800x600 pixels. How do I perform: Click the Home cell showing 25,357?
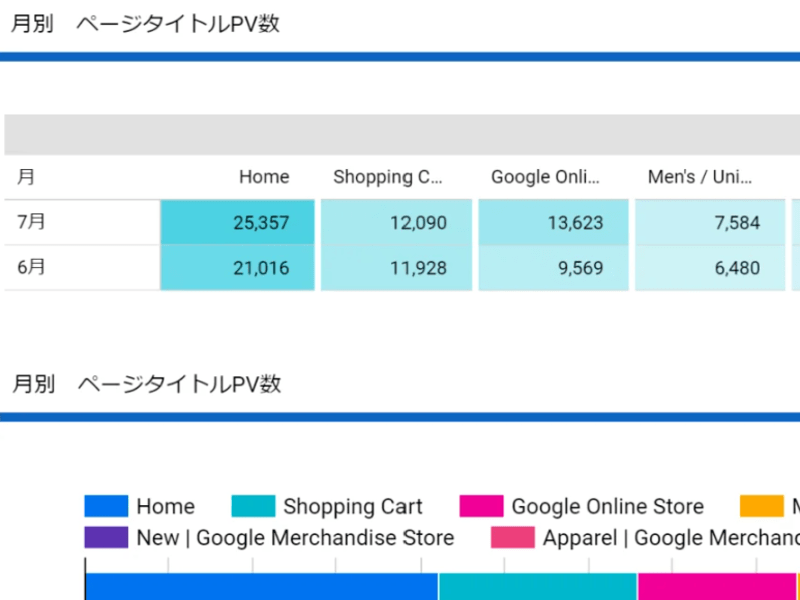click(238, 222)
